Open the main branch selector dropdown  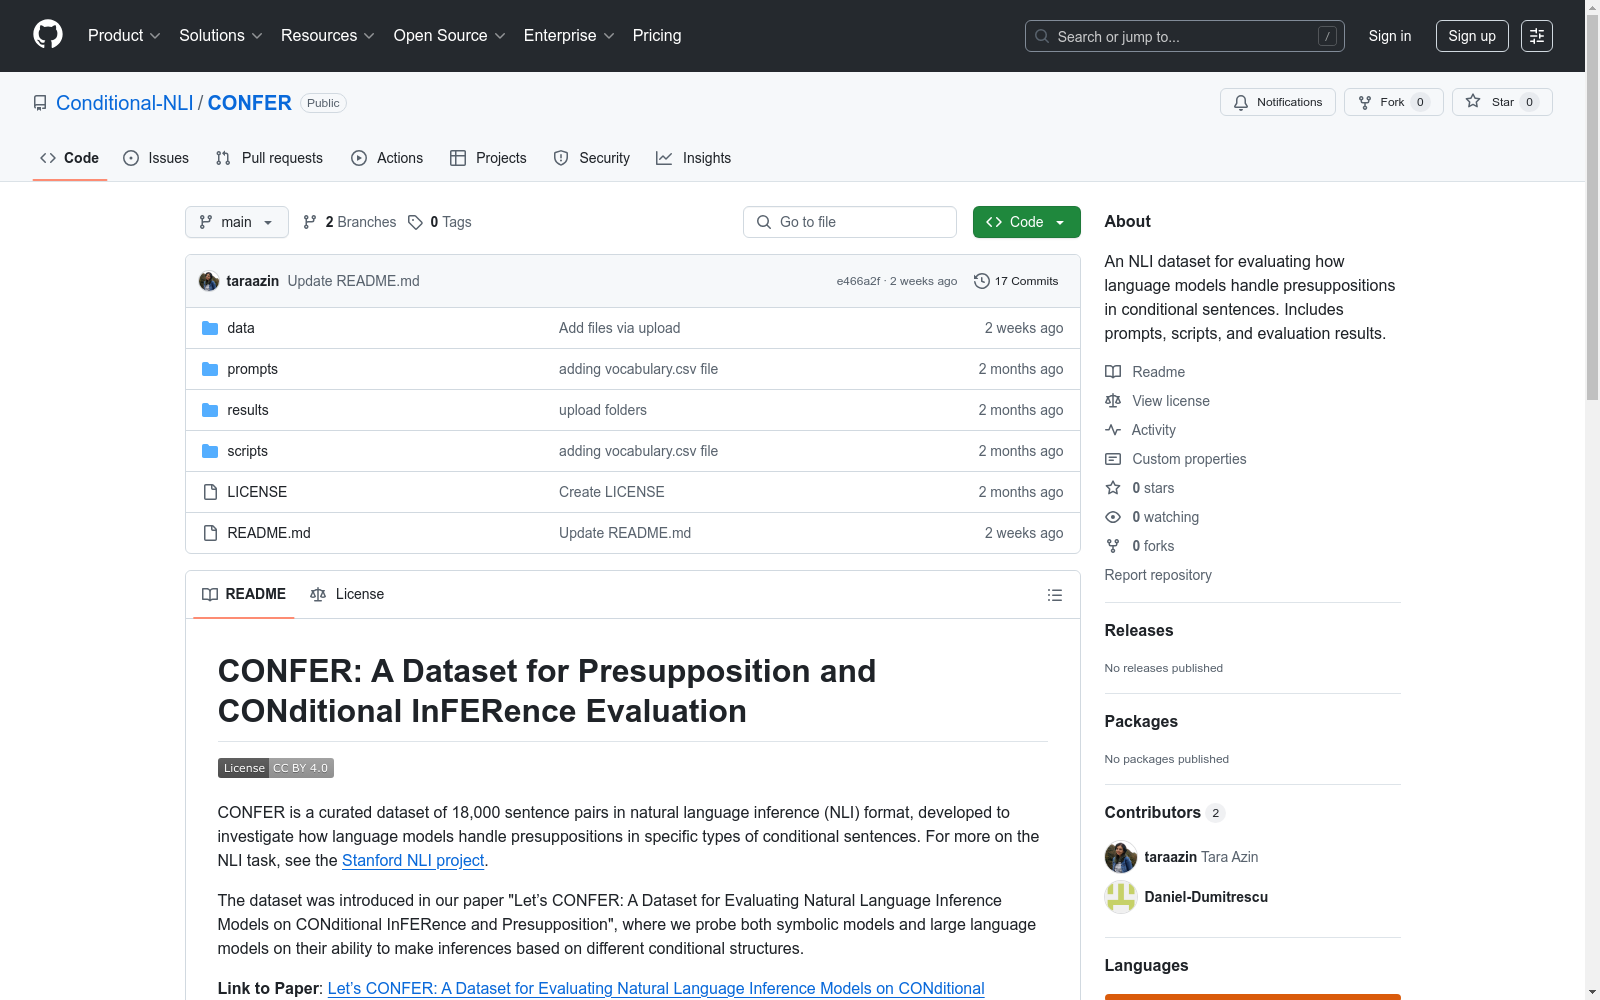click(x=237, y=222)
